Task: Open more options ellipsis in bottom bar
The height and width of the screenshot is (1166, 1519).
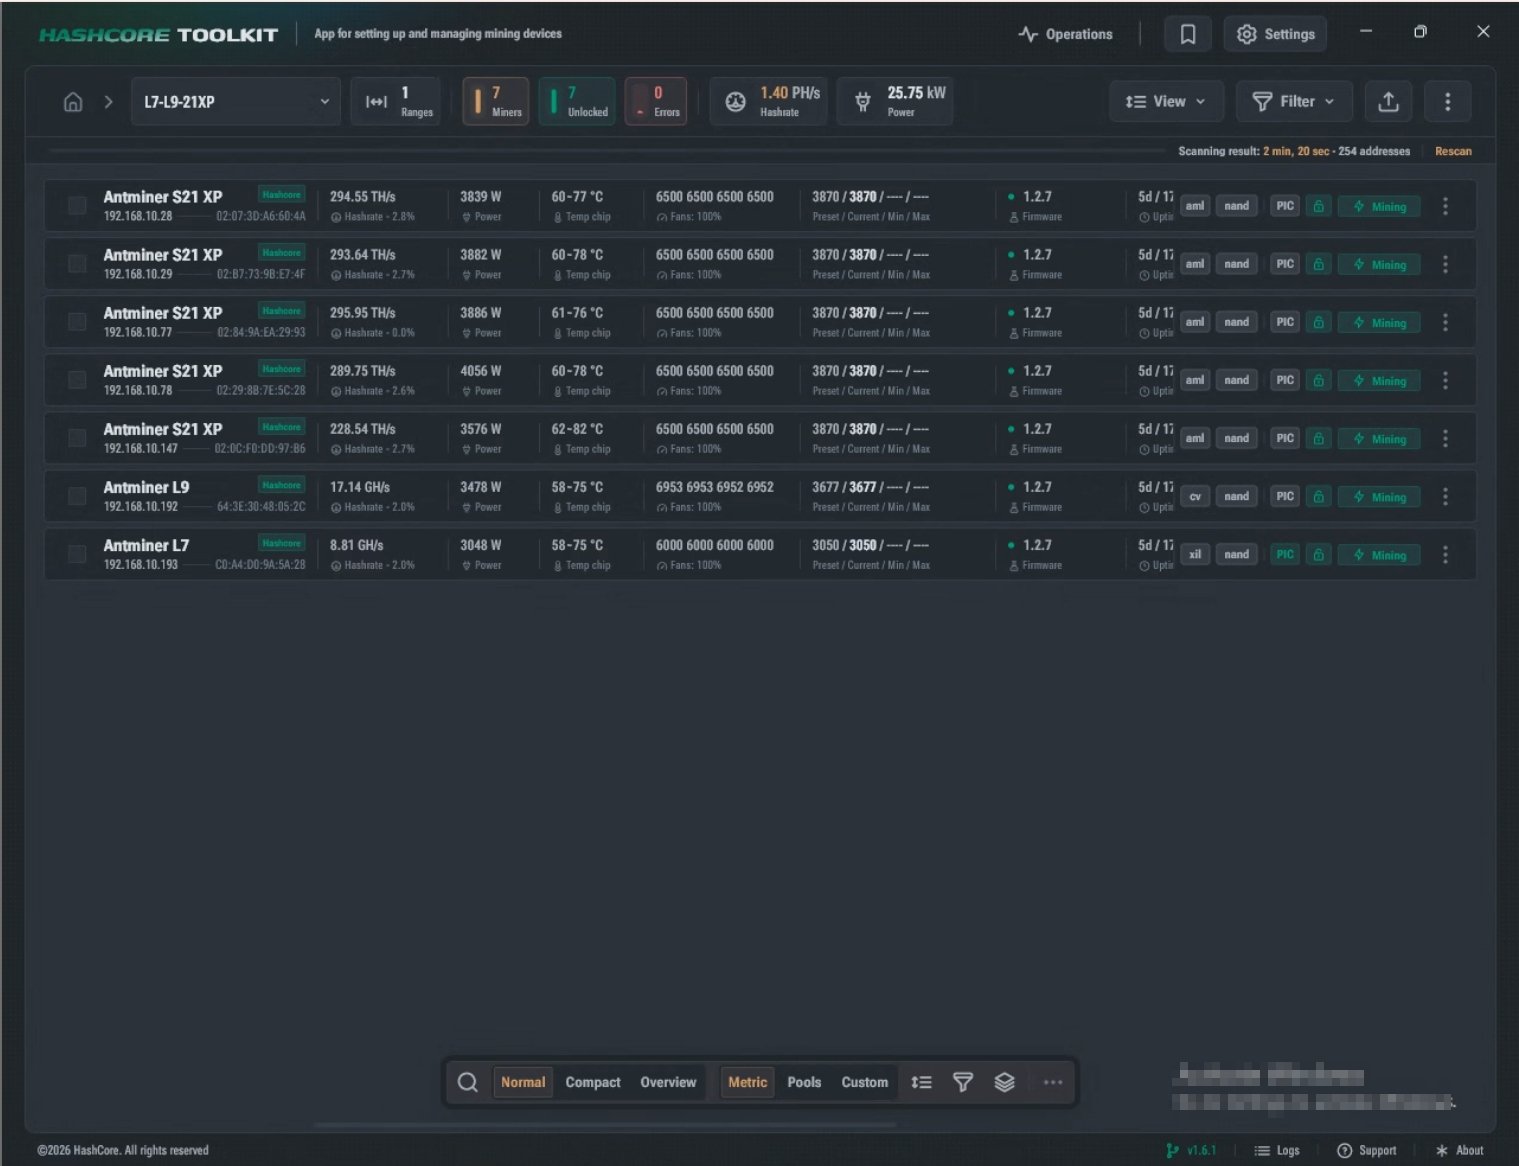Action: [x=1052, y=1082]
